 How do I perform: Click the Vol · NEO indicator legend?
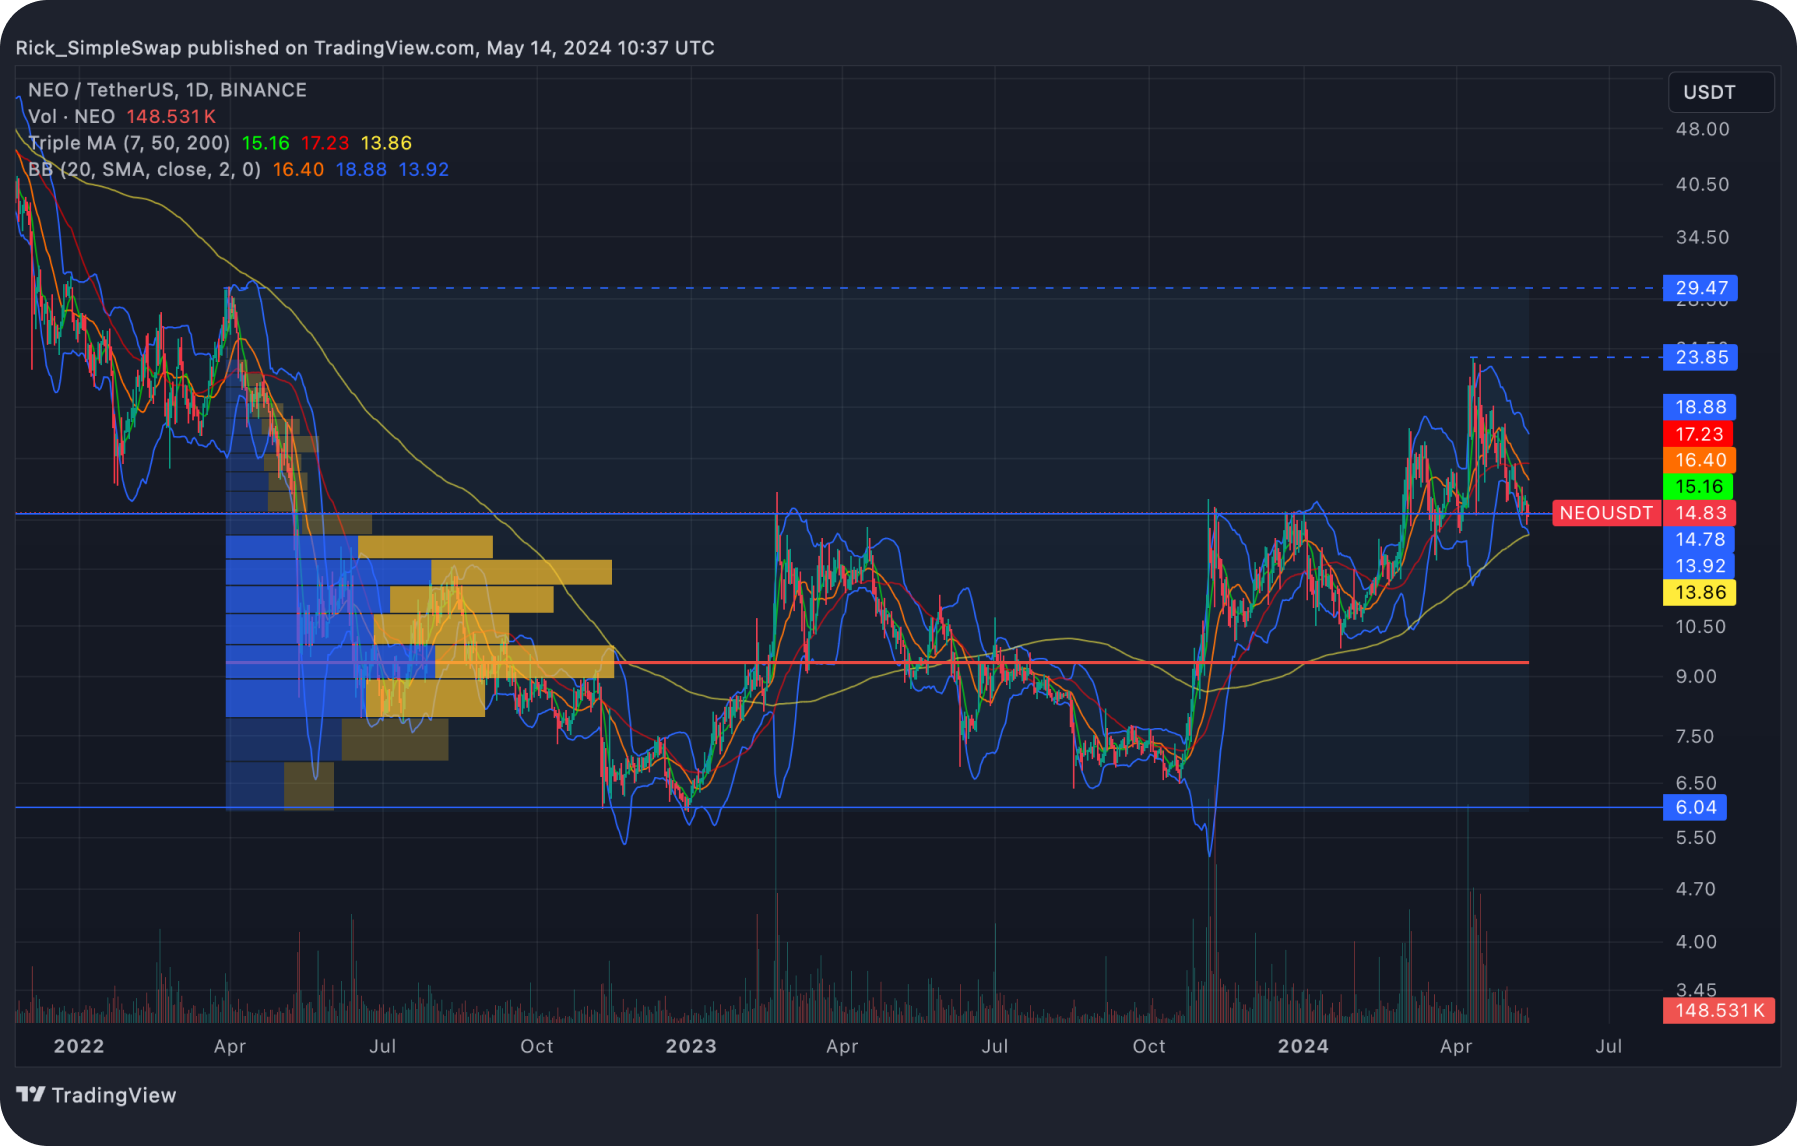pos(70,116)
